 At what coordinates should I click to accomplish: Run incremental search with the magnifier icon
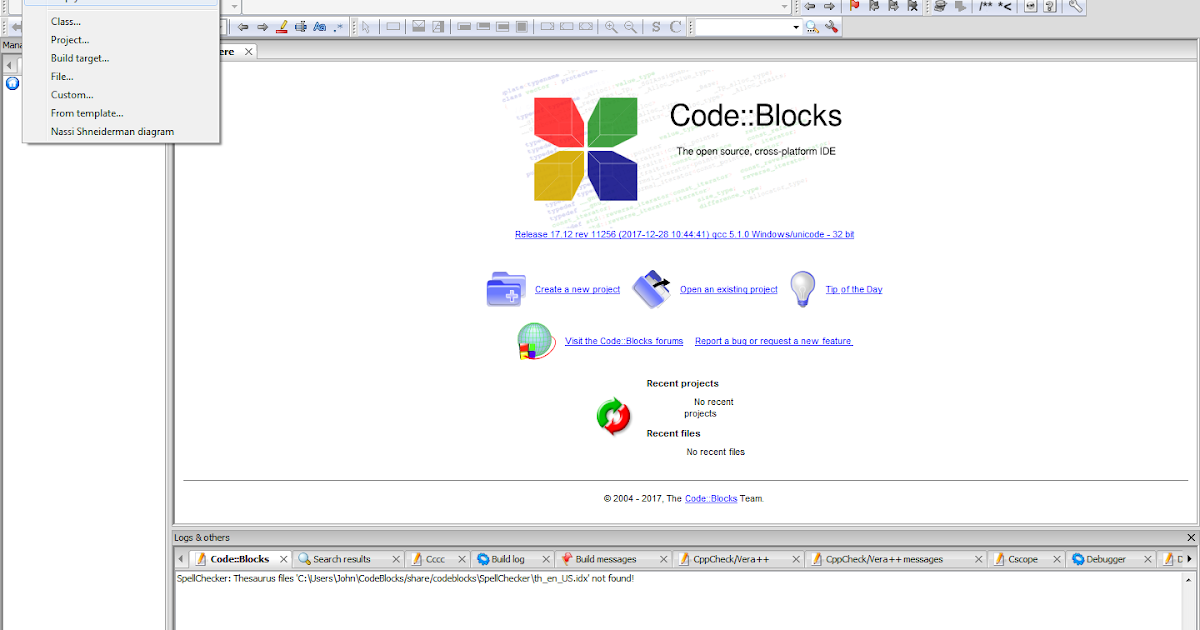coord(812,26)
